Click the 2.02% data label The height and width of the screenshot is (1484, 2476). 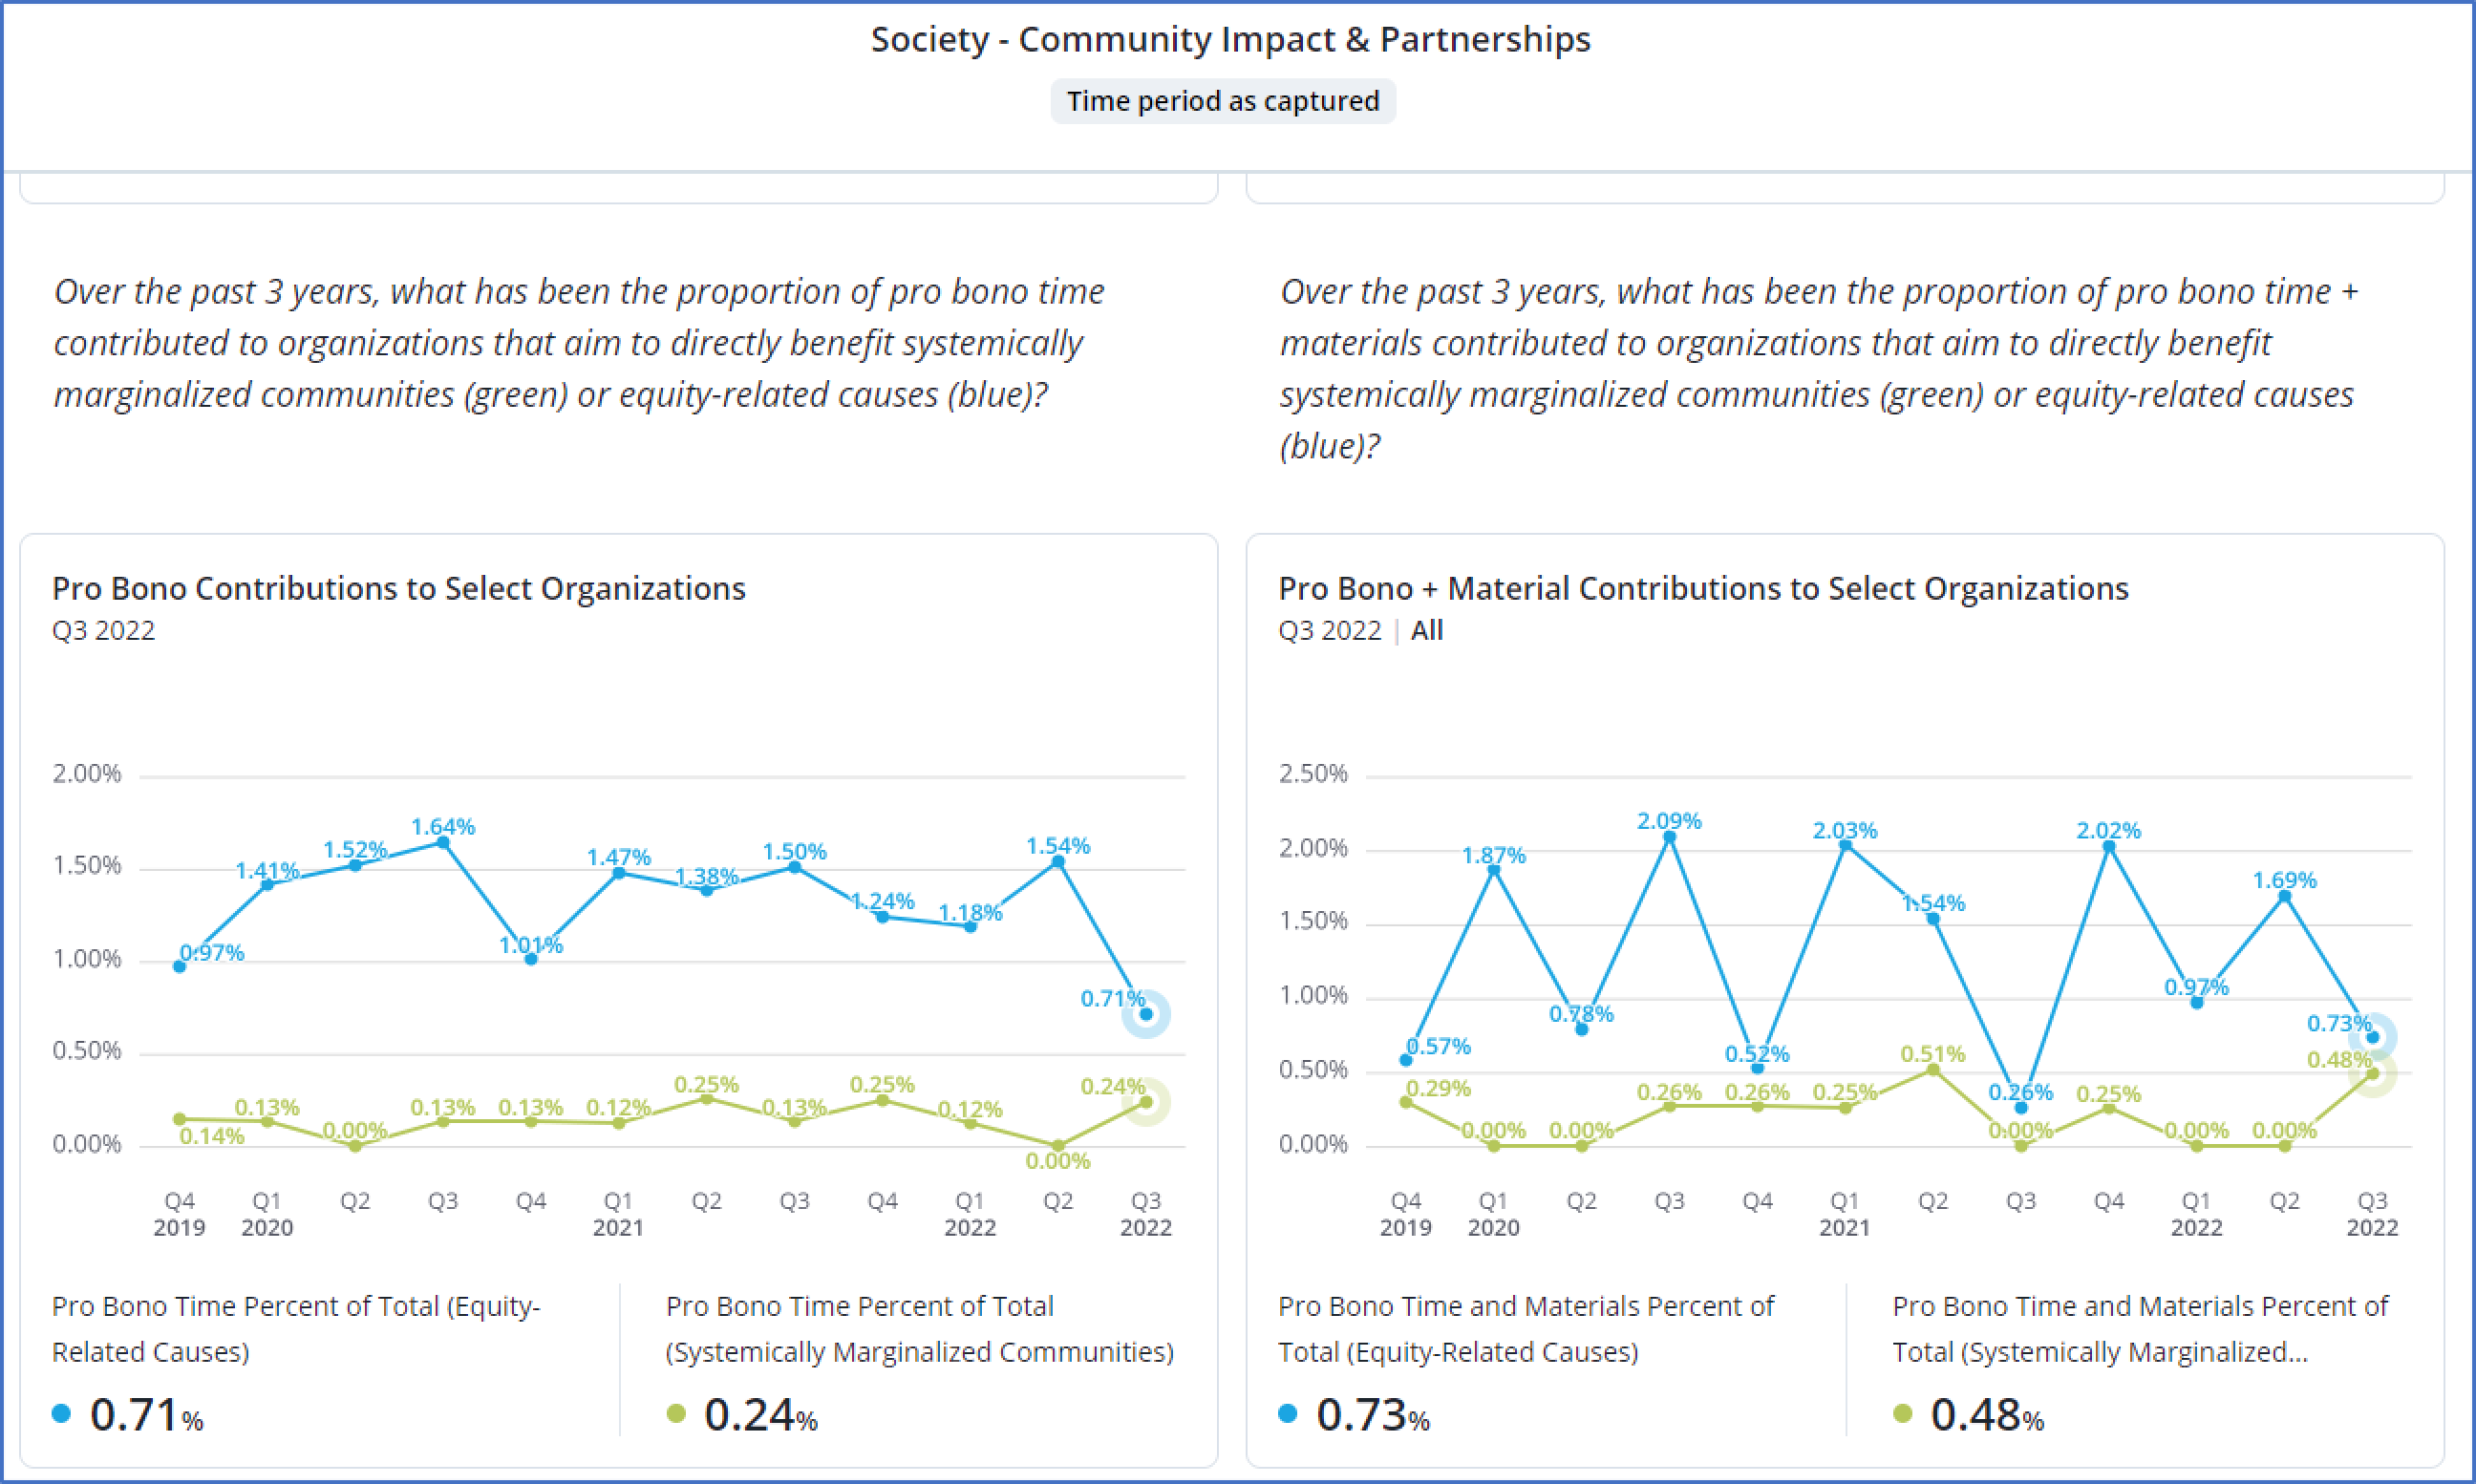click(x=2109, y=831)
